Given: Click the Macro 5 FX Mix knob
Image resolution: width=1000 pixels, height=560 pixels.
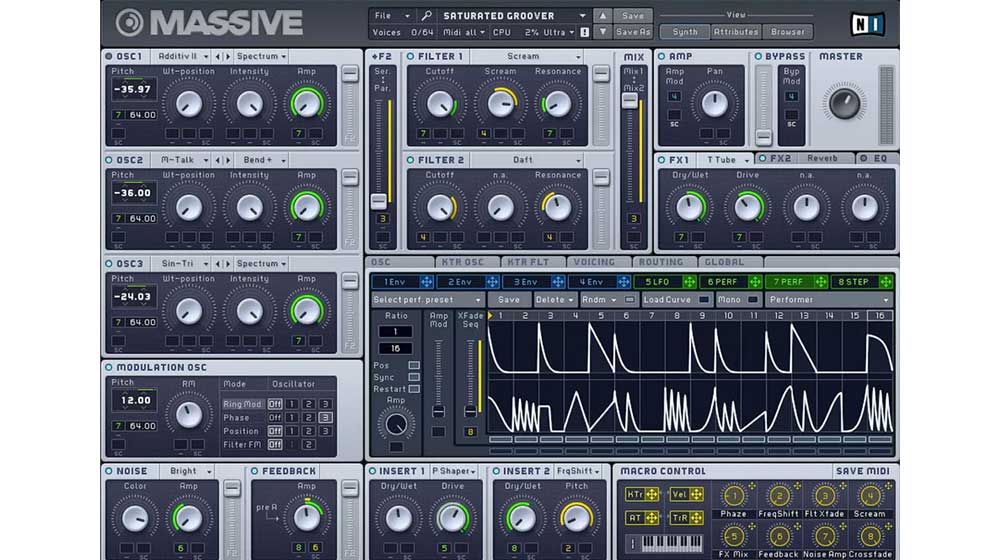Looking at the screenshot, I should [733, 536].
